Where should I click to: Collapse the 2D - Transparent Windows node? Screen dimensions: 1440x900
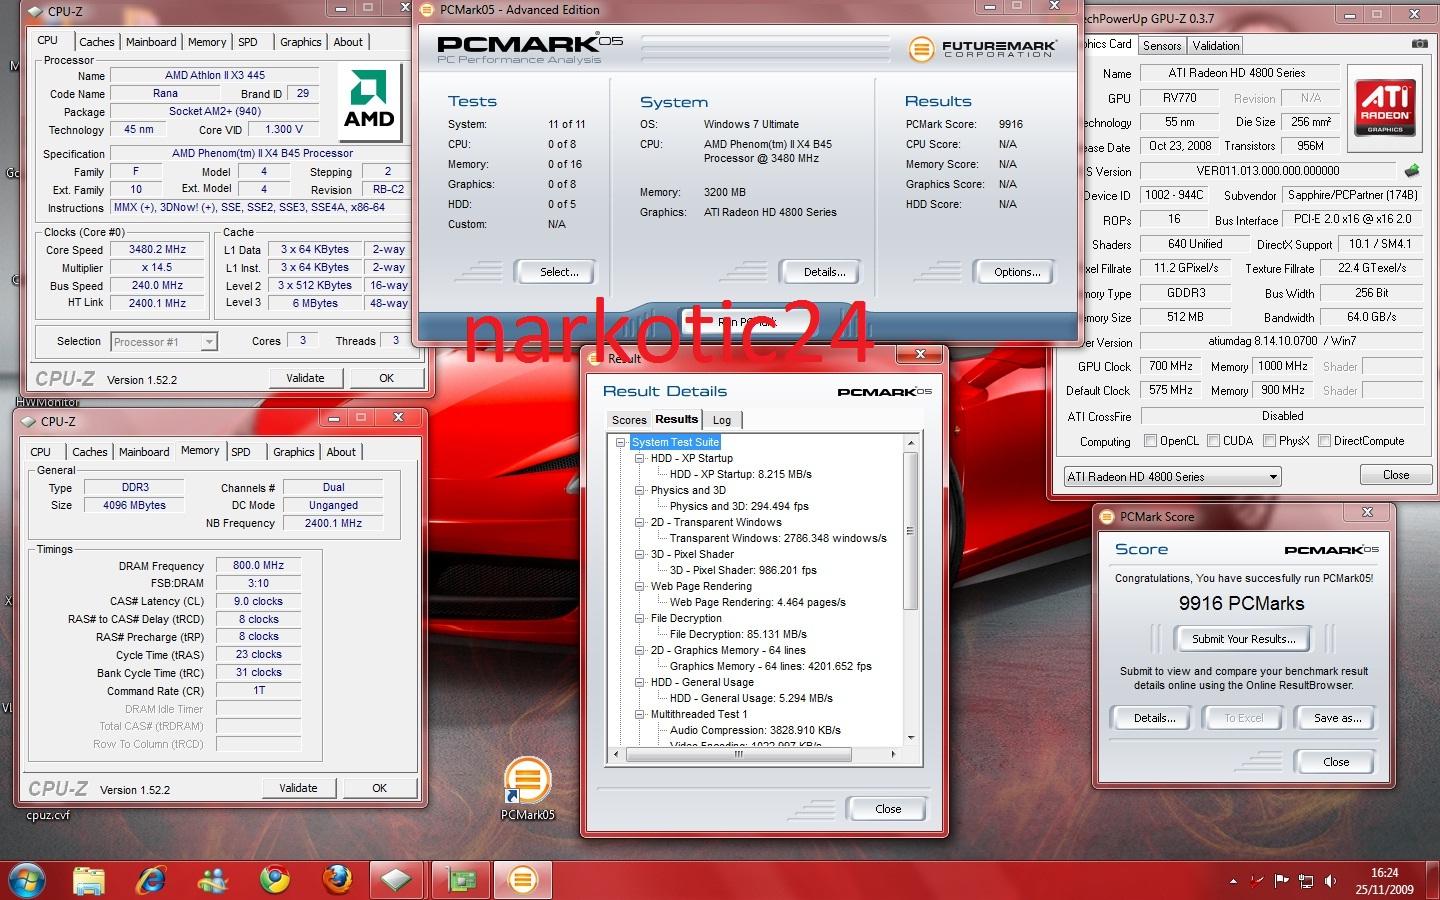pyautogui.click(x=640, y=522)
